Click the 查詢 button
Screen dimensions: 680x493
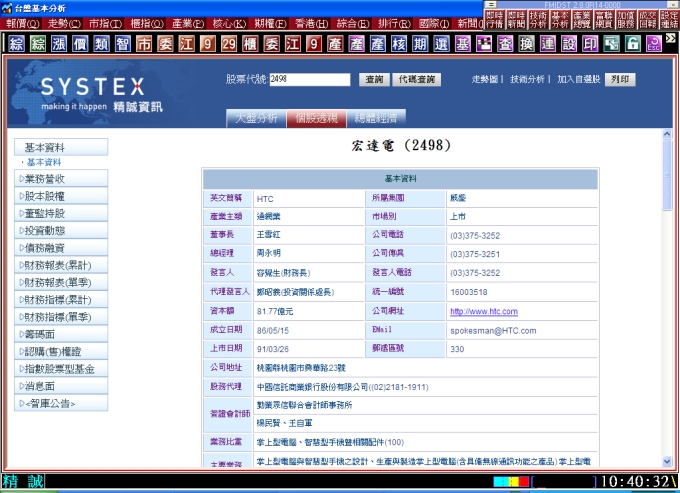[x=374, y=79]
